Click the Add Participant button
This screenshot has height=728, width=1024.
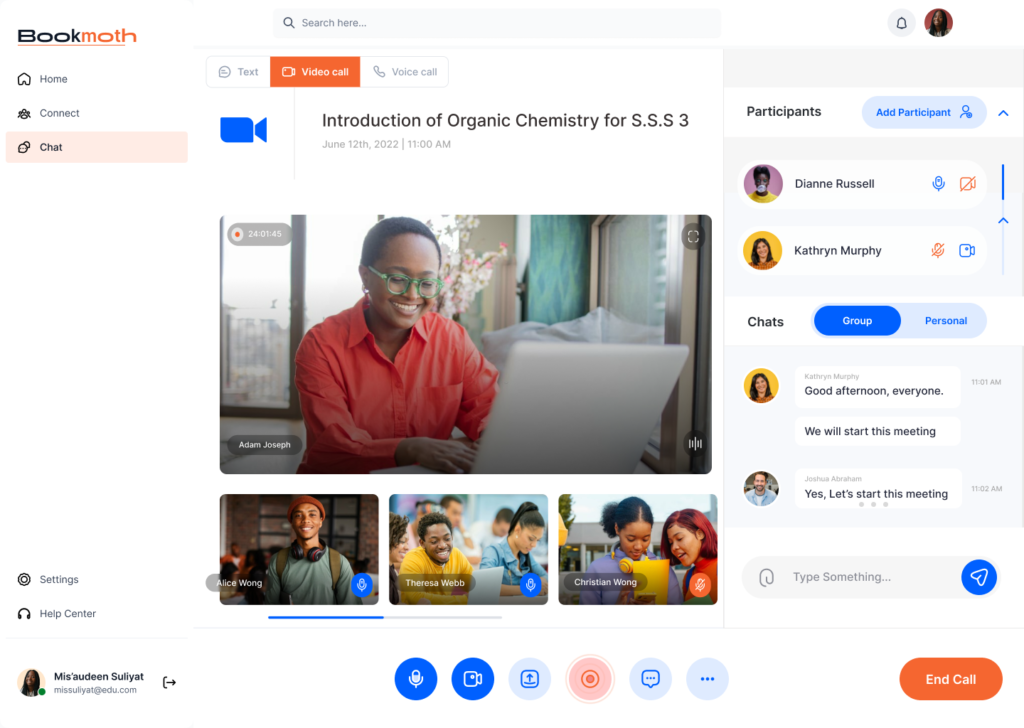click(x=923, y=112)
